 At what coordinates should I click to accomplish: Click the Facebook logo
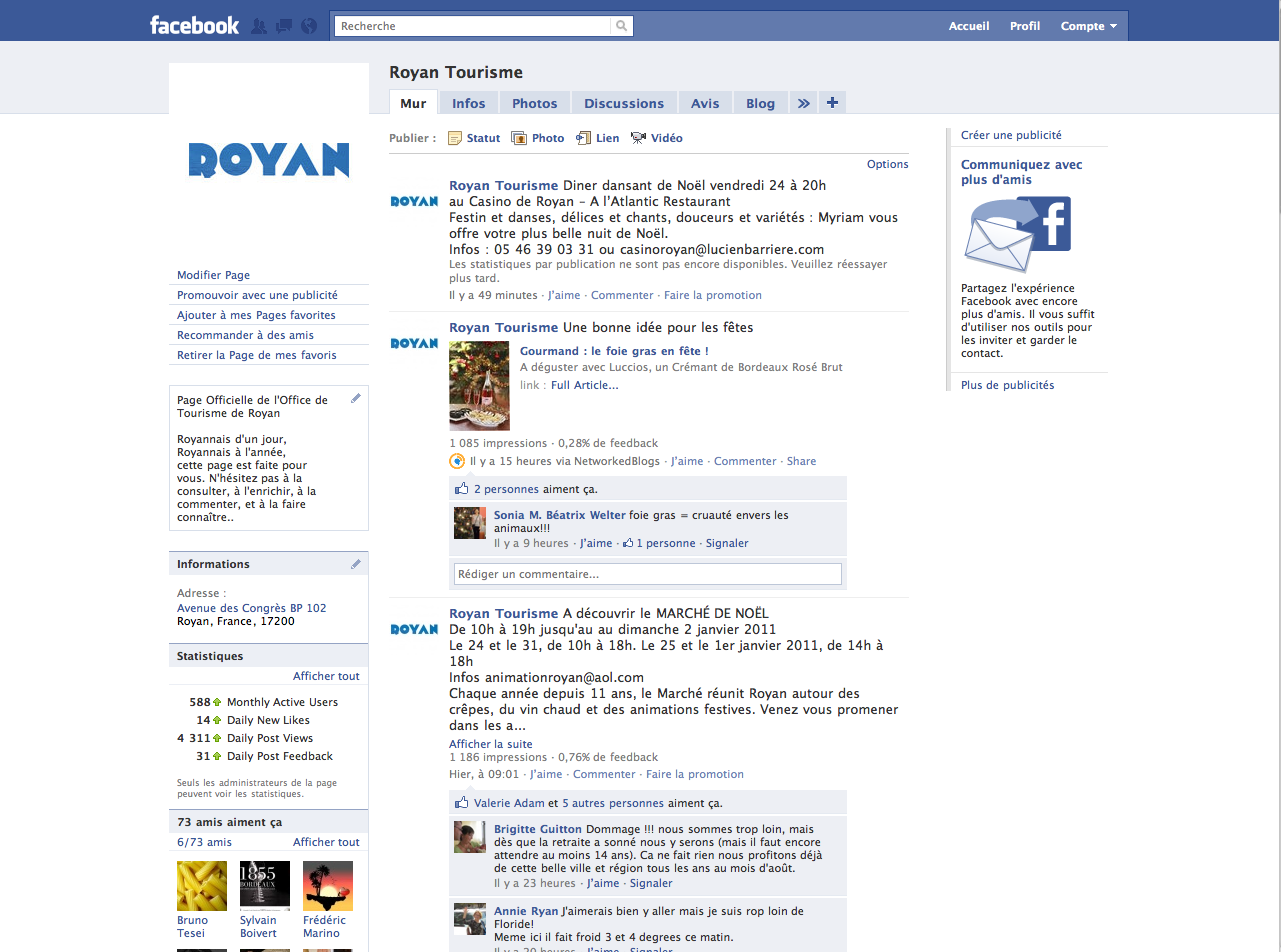pos(194,25)
